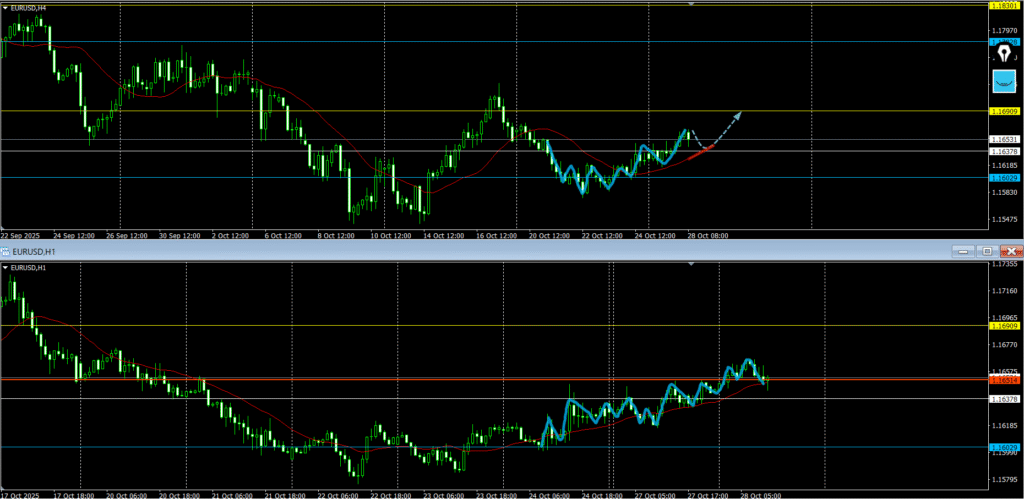Click the 22 Sep 2025 date on H4 axis
Viewport: 1024px width, 499px height.
coord(20,236)
